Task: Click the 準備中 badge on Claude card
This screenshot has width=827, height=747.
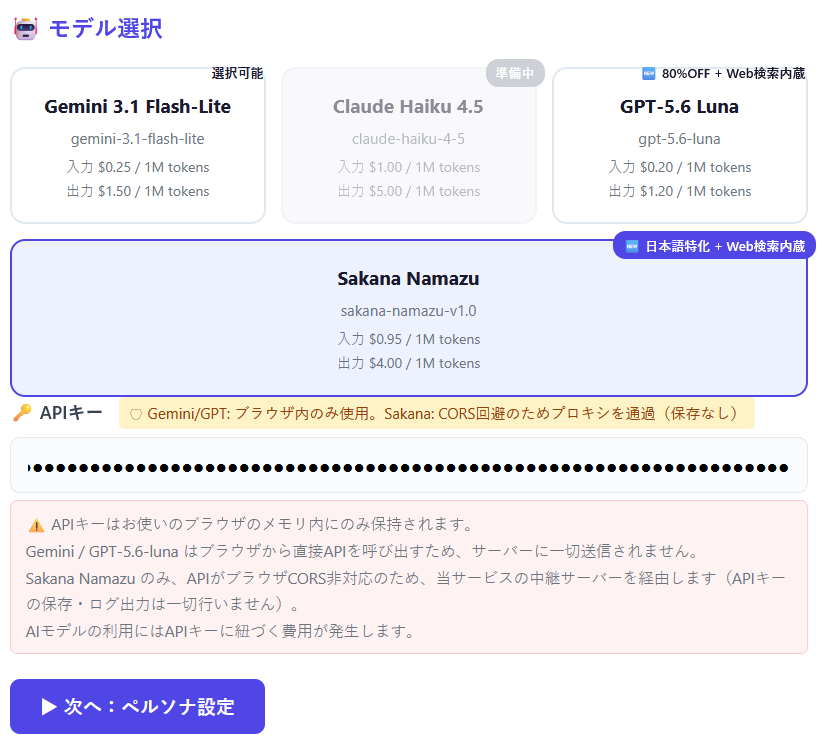Action: 515,73
